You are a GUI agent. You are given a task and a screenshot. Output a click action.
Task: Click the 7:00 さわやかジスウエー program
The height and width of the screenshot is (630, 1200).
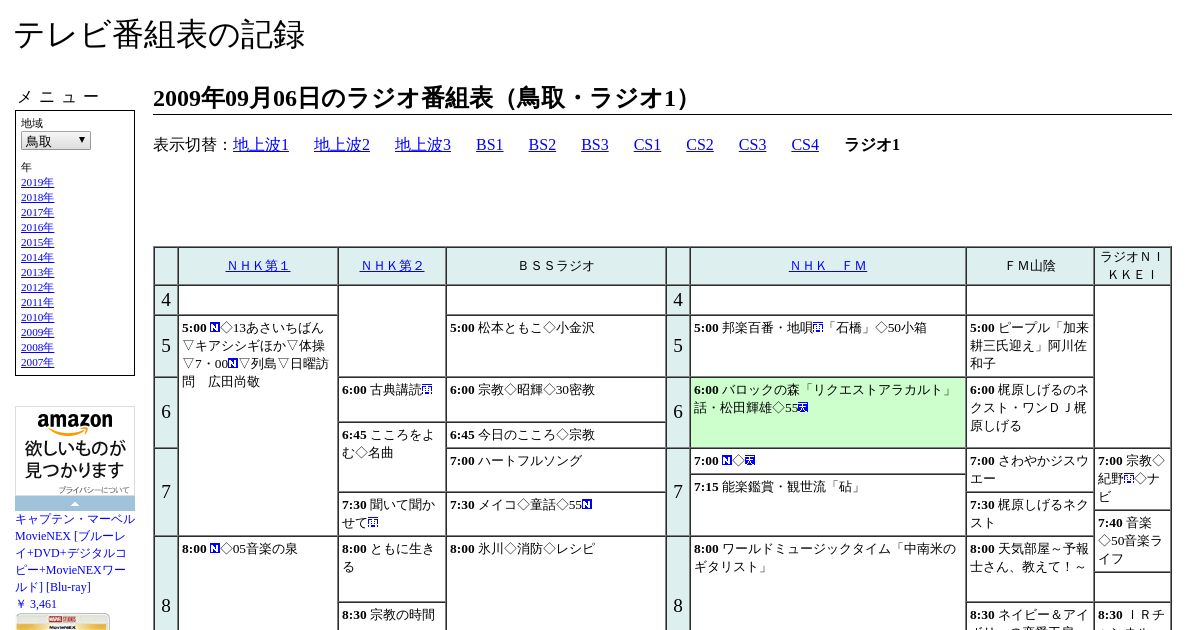[1030, 470]
